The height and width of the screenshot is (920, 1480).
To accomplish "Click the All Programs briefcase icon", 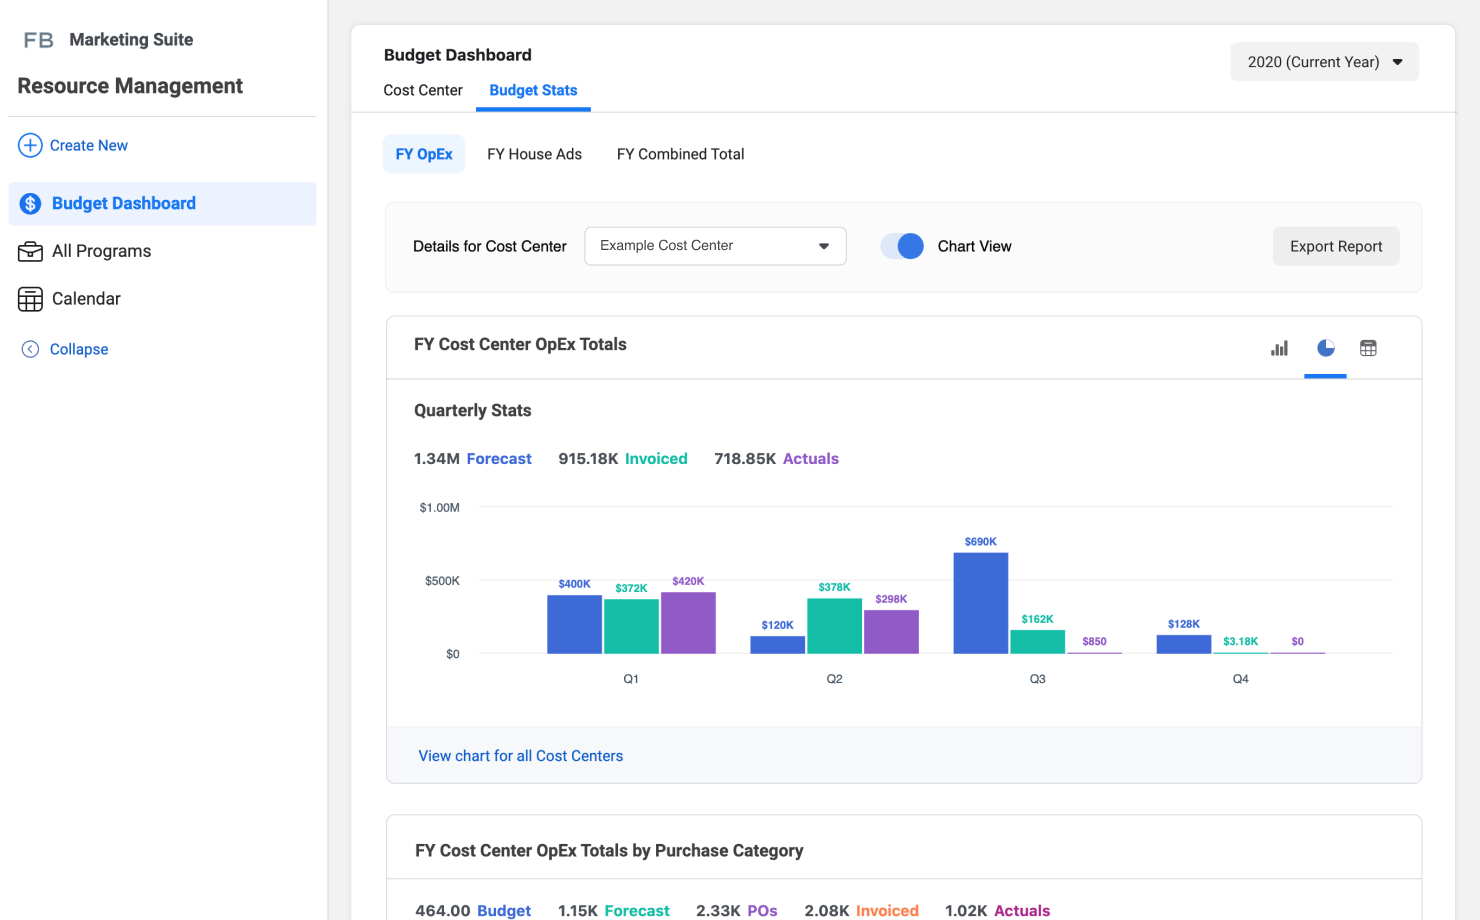I will [x=30, y=252].
